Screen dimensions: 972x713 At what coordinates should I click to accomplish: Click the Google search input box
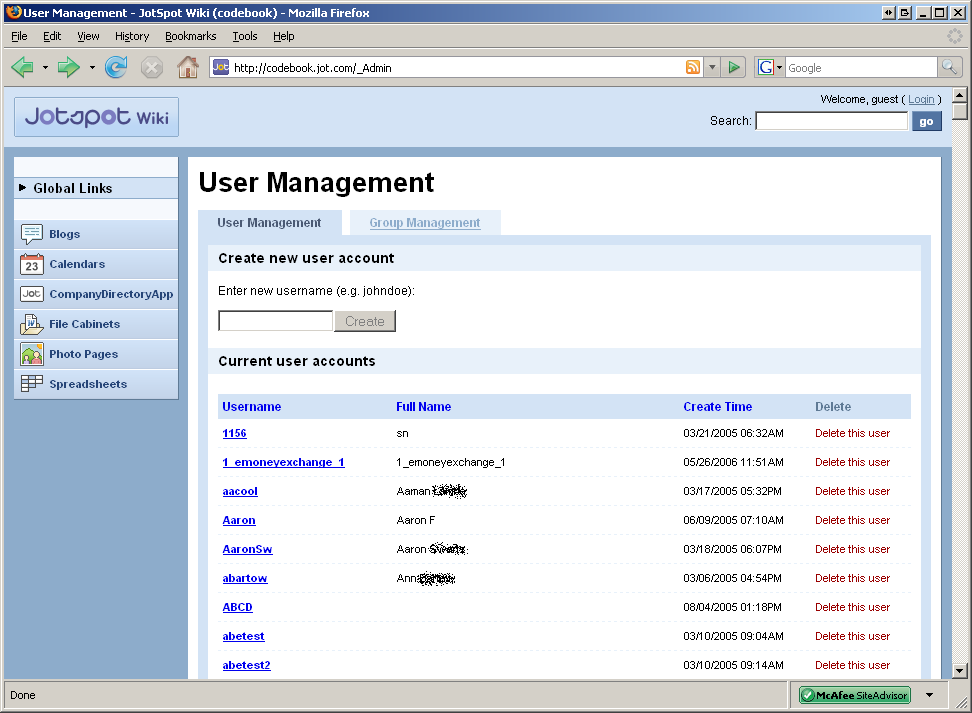click(x=861, y=67)
